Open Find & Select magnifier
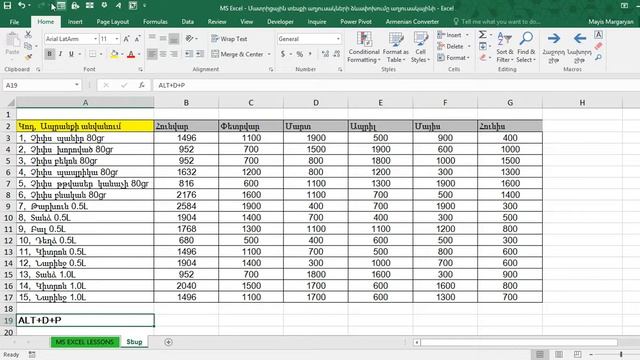 click(526, 47)
